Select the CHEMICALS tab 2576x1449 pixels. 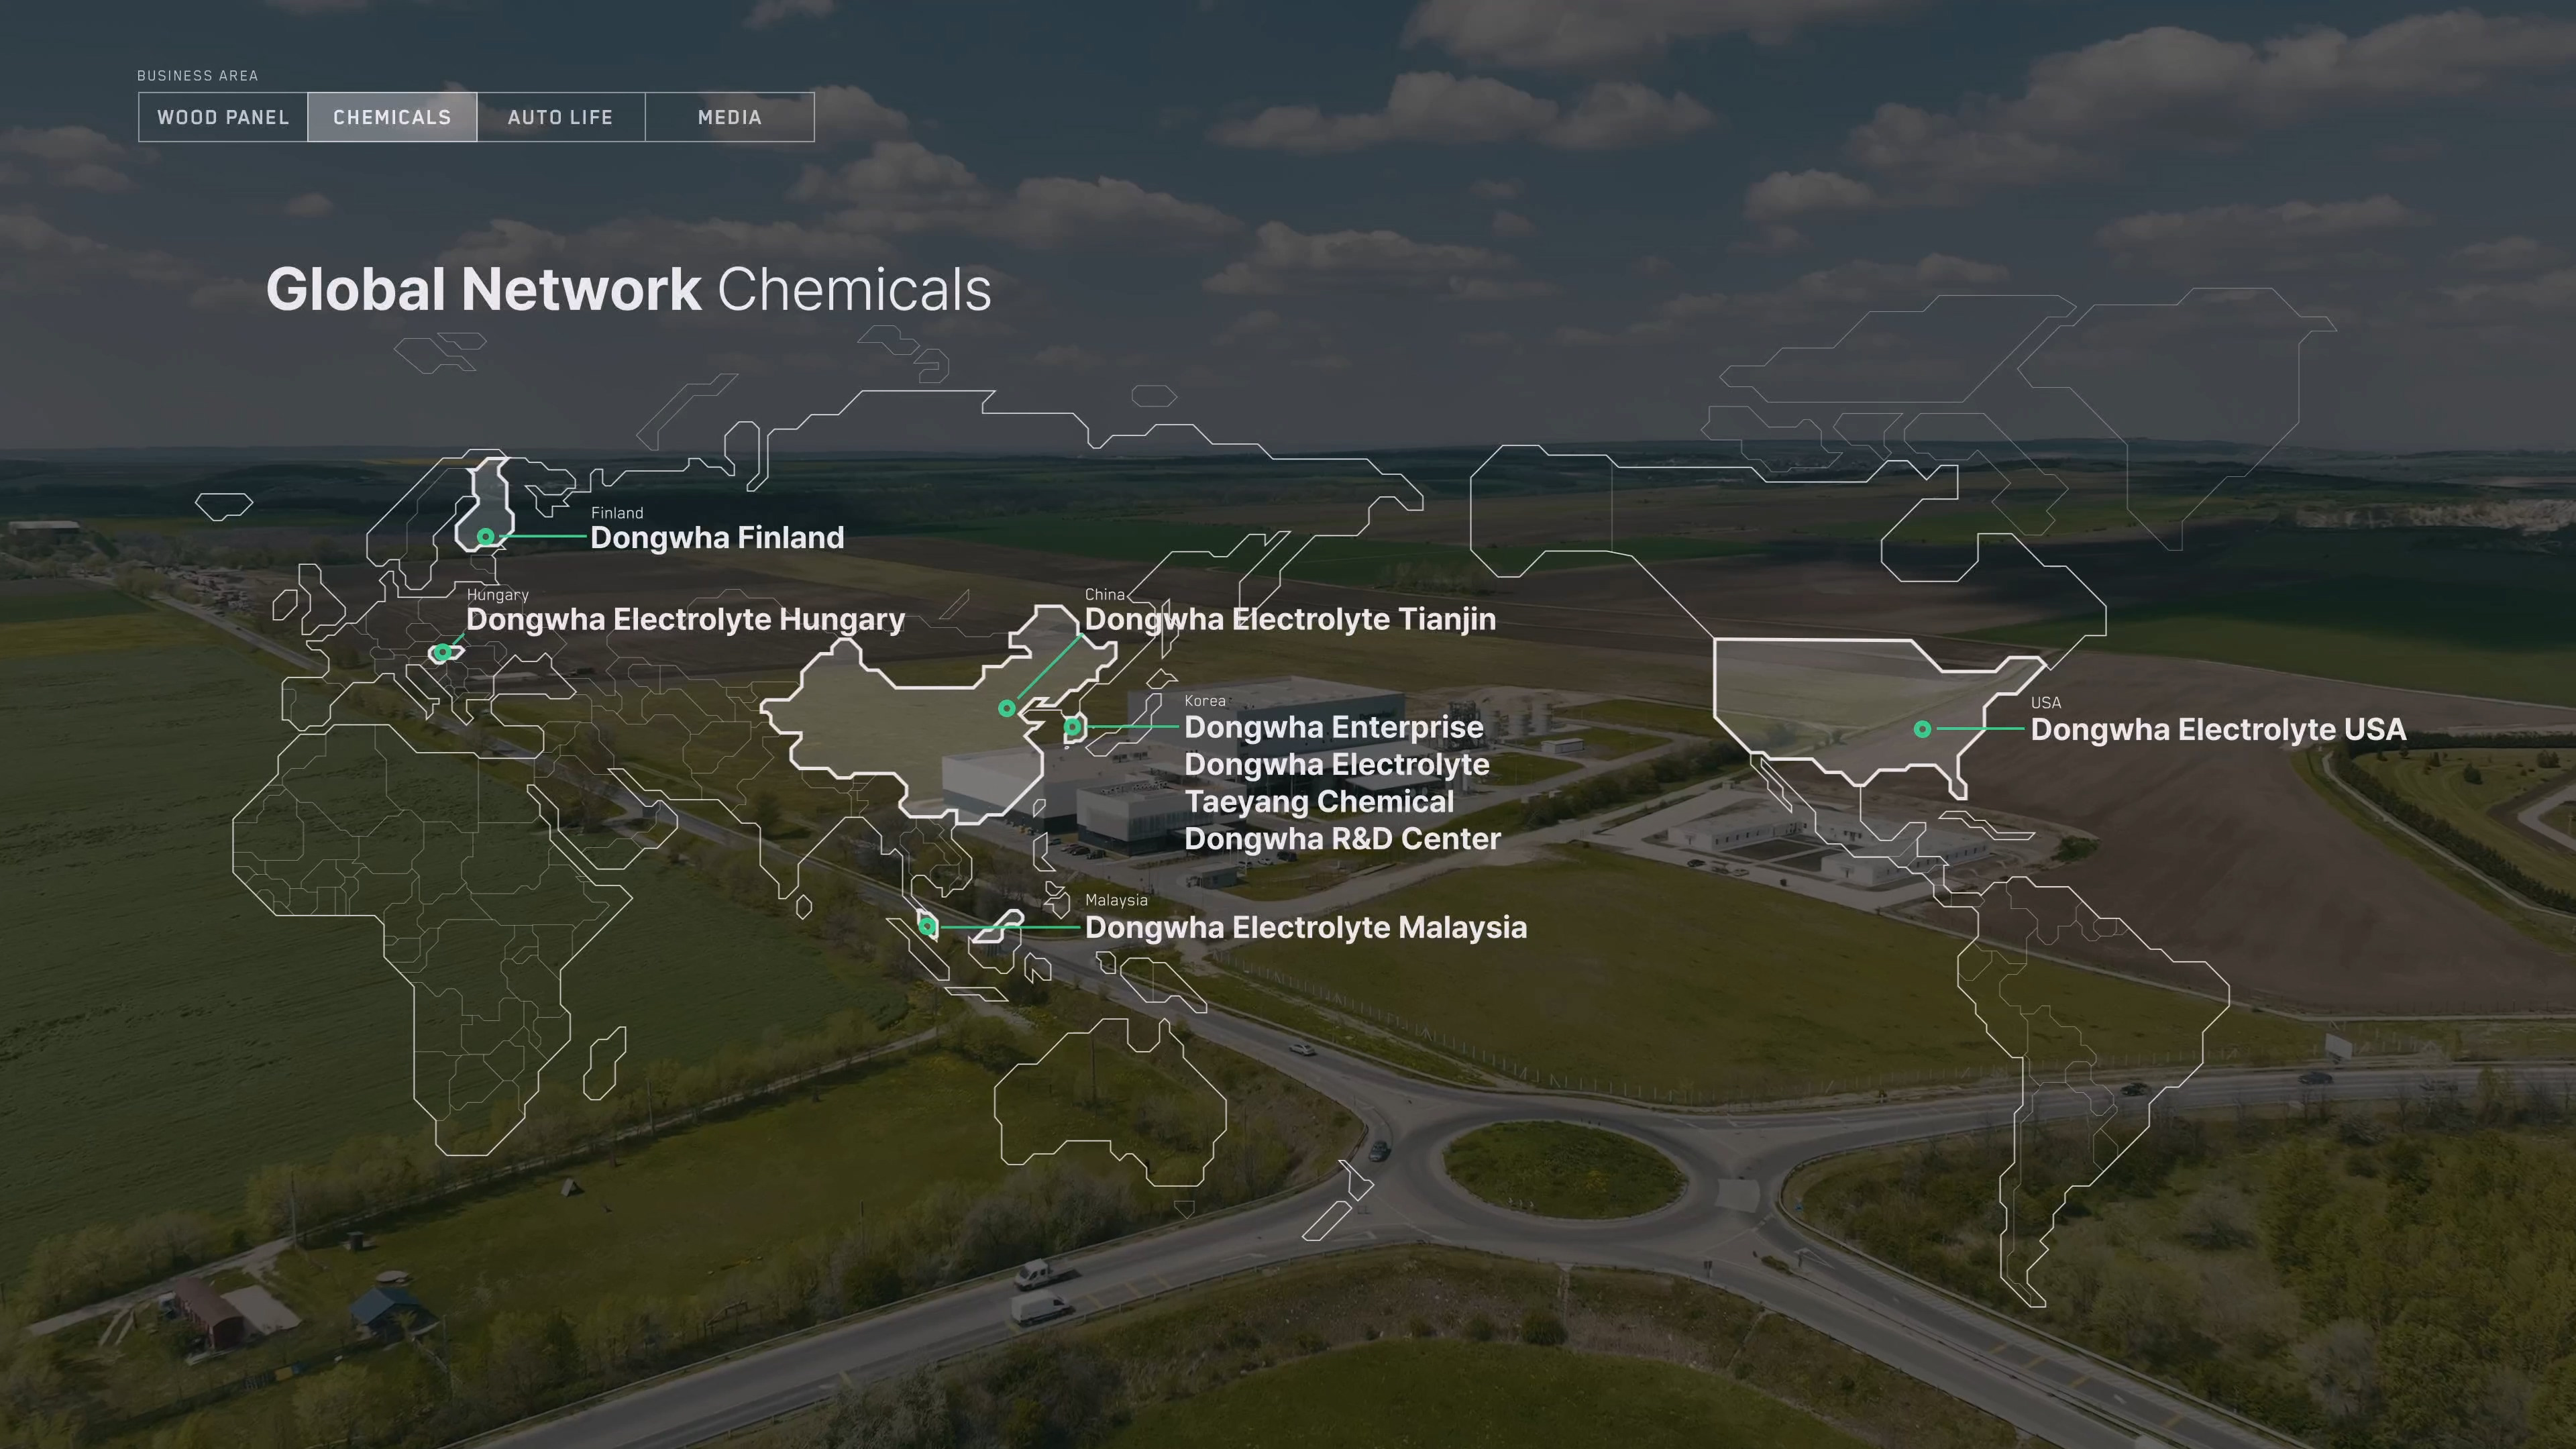(392, 117)
